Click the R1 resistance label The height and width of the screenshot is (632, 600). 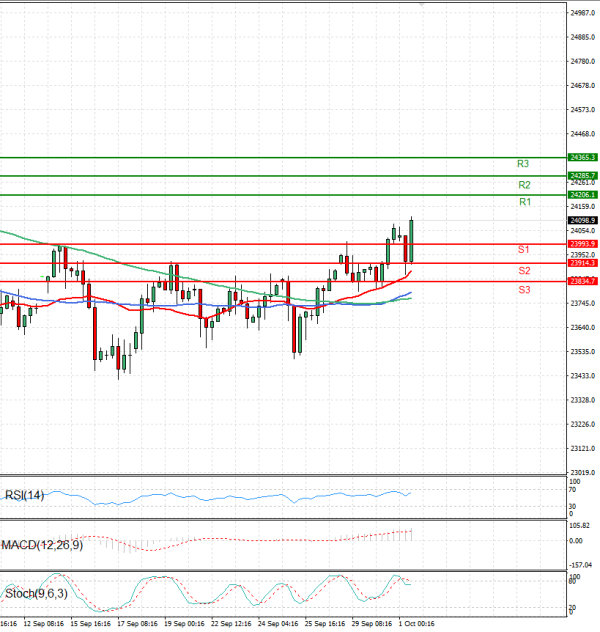tap(524, 203)
